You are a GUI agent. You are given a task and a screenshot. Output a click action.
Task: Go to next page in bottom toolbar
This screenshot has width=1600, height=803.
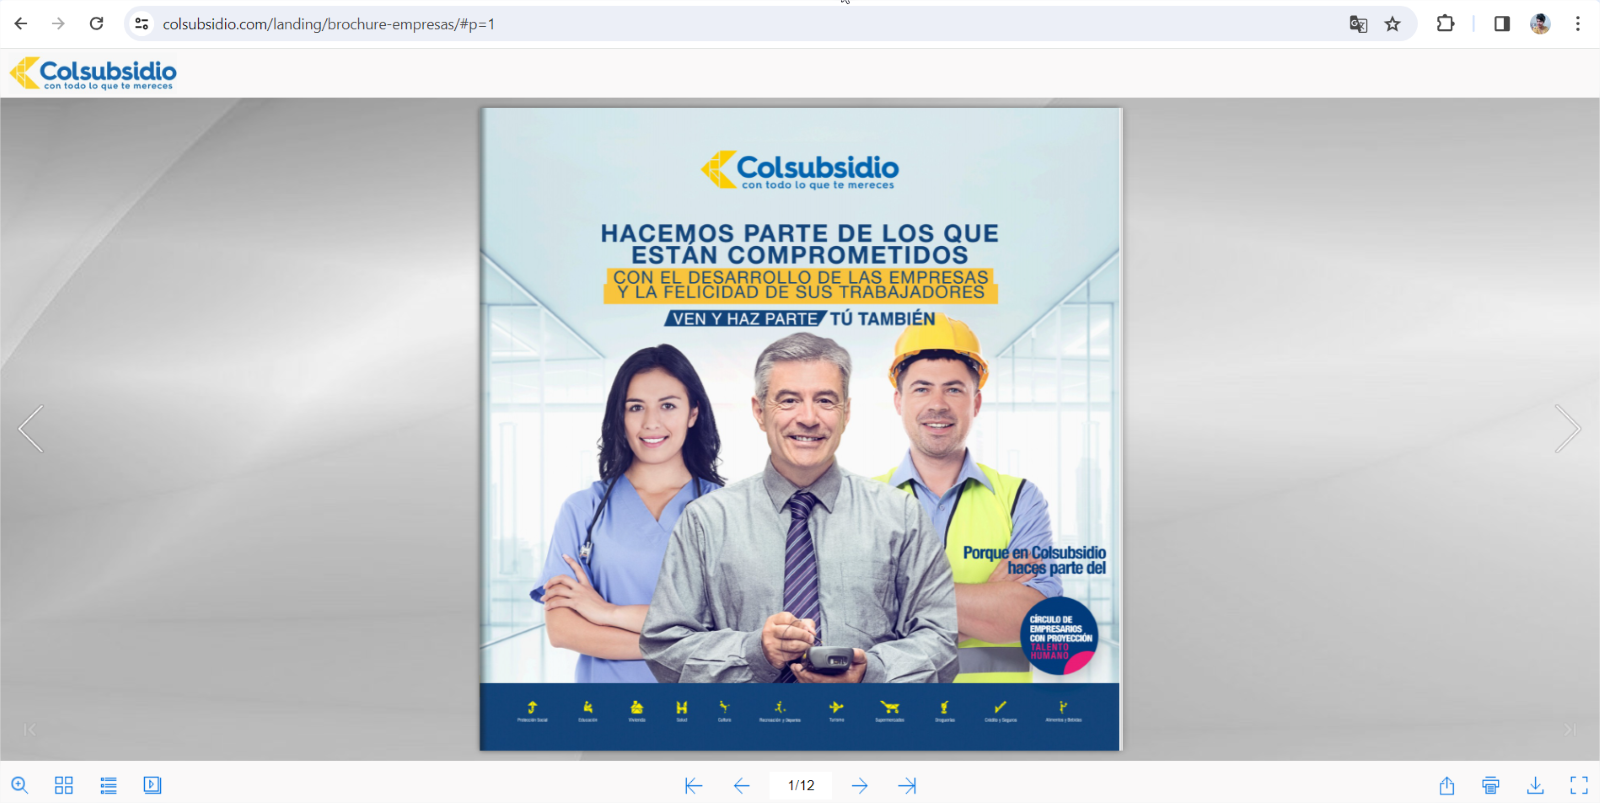pyautogui.click(x=860, y=786)
